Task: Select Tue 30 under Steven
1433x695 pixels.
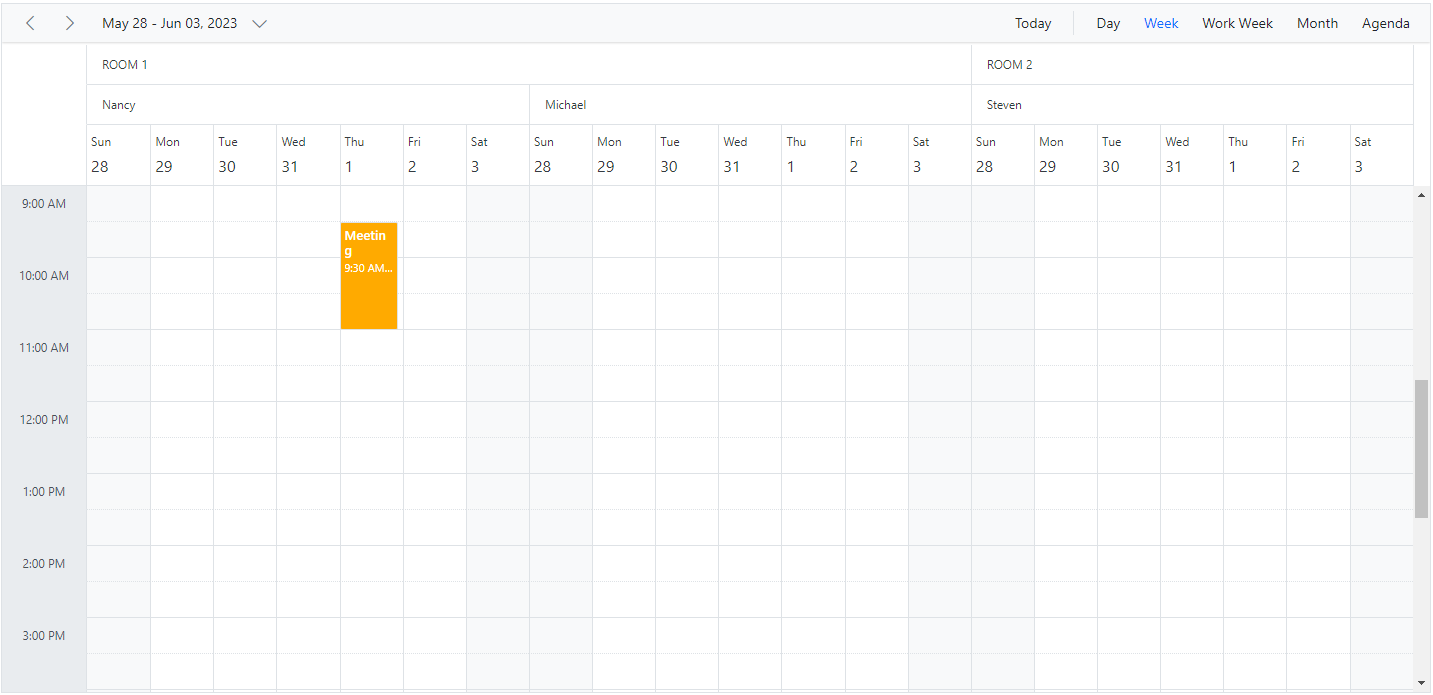Action: click(x=1129, y=155)
